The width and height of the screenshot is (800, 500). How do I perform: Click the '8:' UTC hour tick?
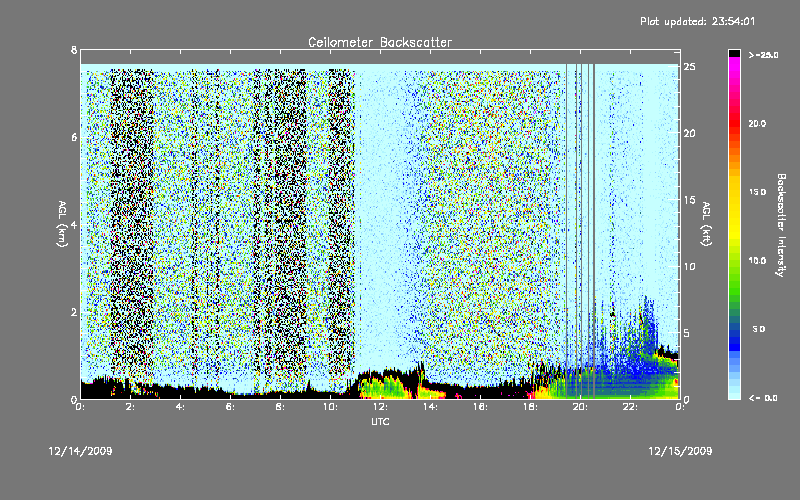tap(280, 407)
